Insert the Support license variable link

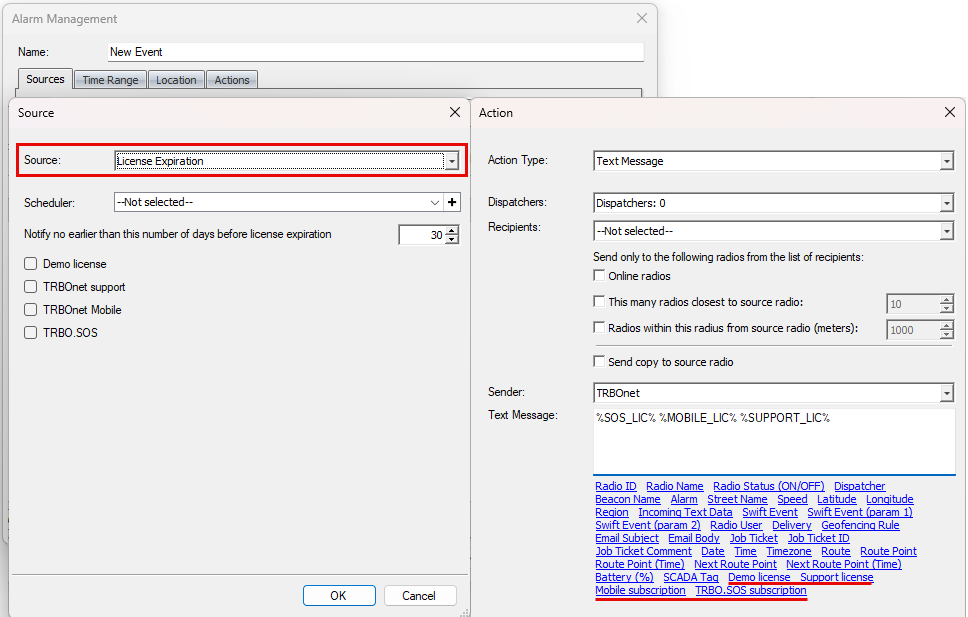(836, 577)
